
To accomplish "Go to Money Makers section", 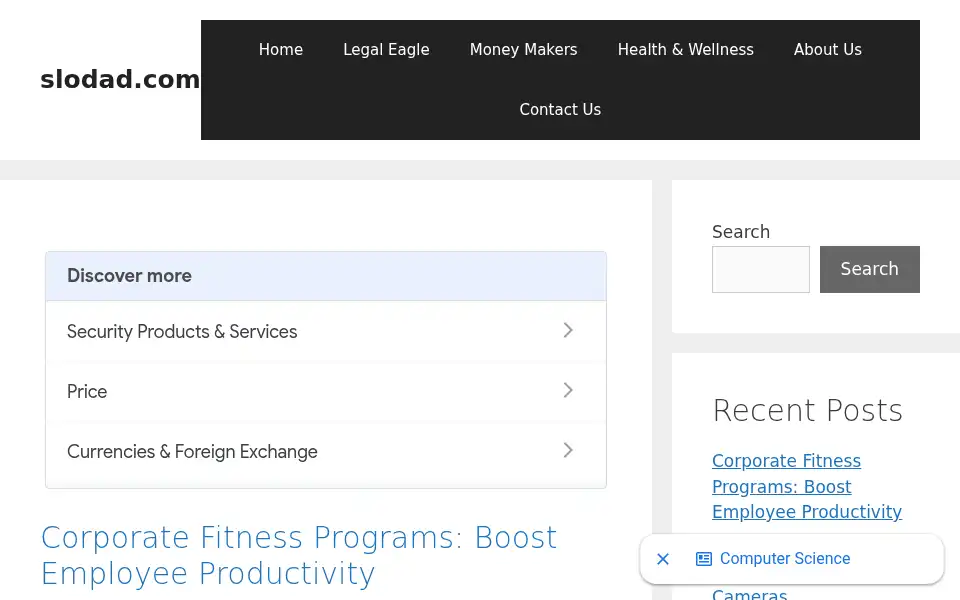I will (x=523, y=50).
